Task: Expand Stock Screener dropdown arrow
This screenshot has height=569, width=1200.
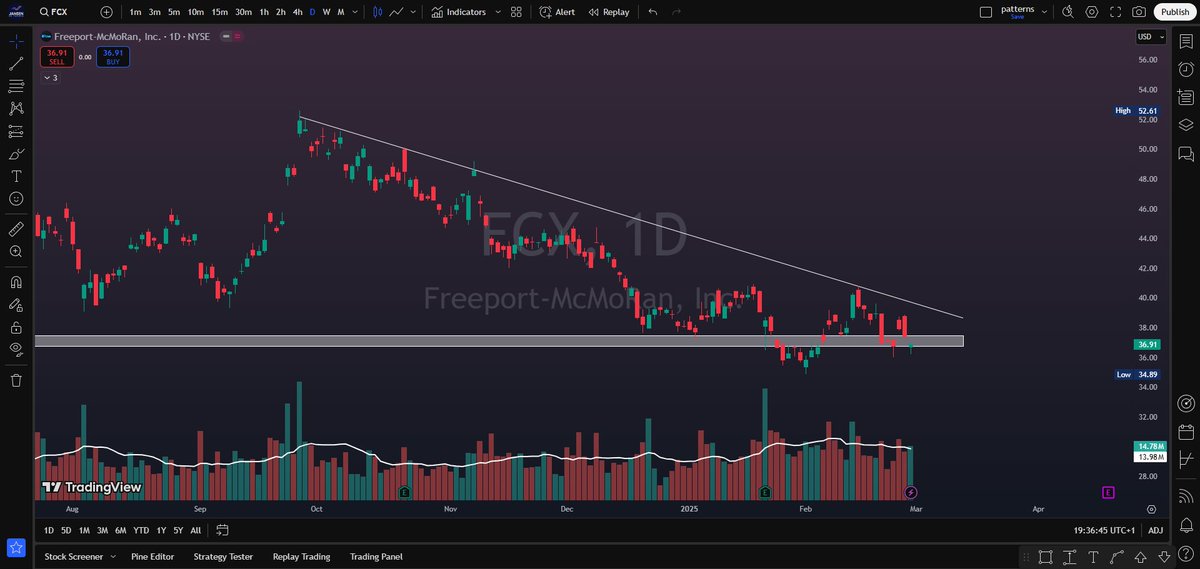Action: click(112, 556)
